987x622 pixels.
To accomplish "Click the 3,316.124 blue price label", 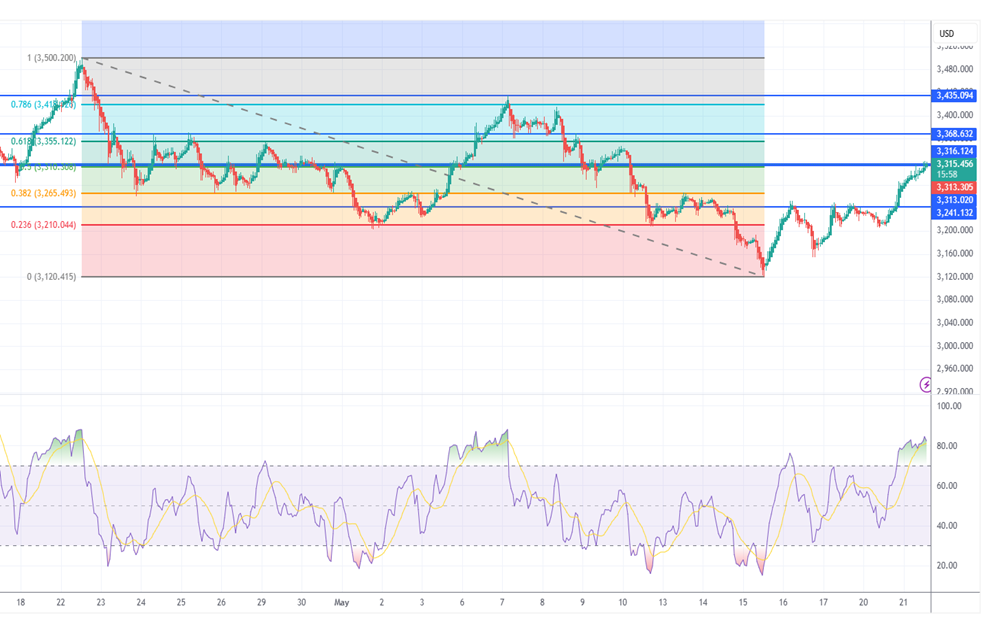I will (x=954, y=152).
